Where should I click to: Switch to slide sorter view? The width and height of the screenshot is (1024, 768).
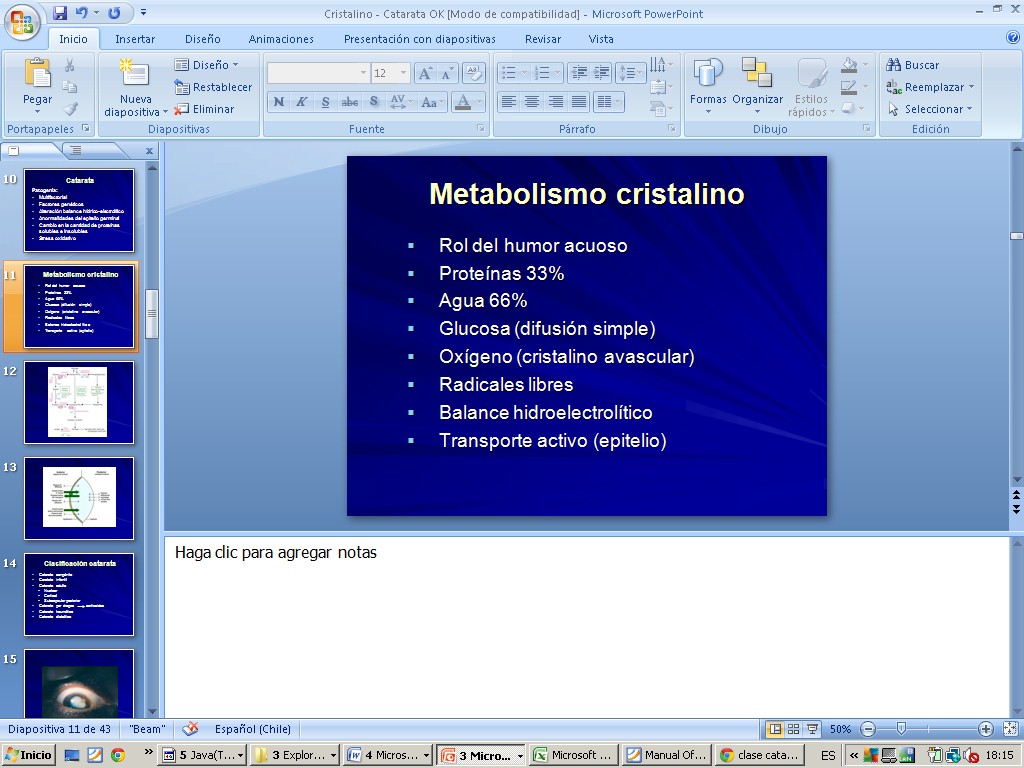pyautogui.click(x=793, y=729)
